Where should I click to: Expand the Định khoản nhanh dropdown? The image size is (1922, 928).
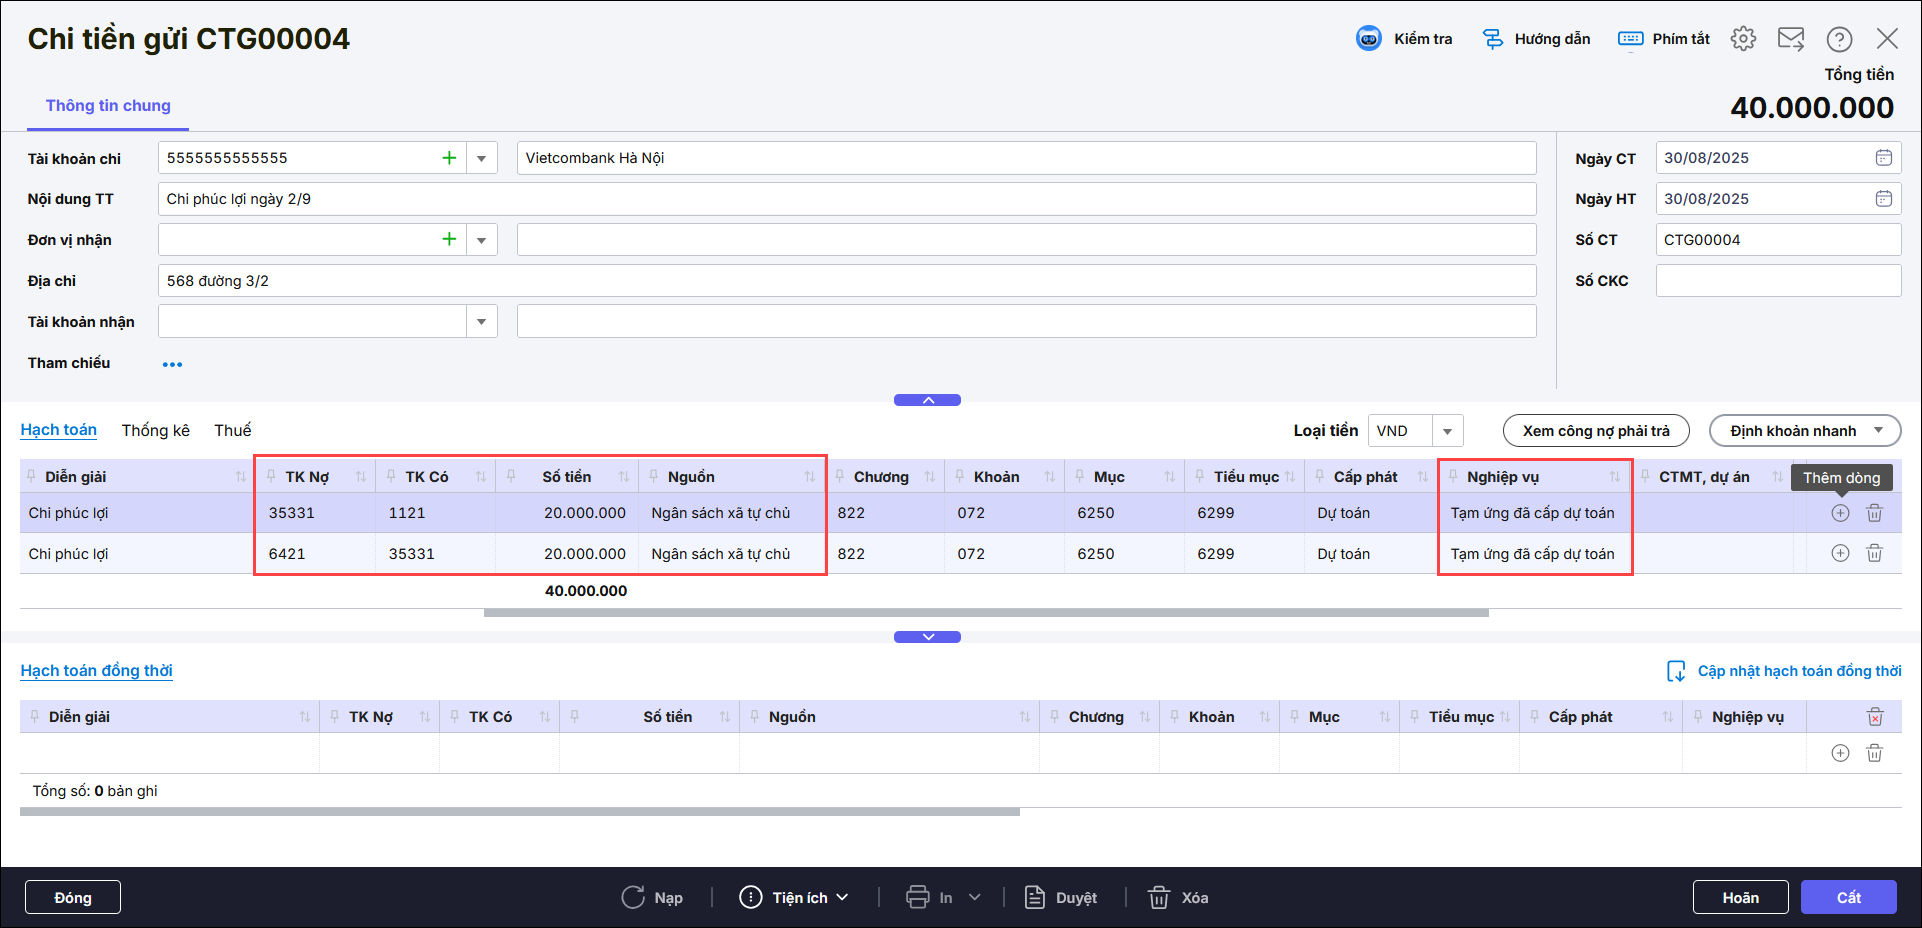(x=1878, y=431)
